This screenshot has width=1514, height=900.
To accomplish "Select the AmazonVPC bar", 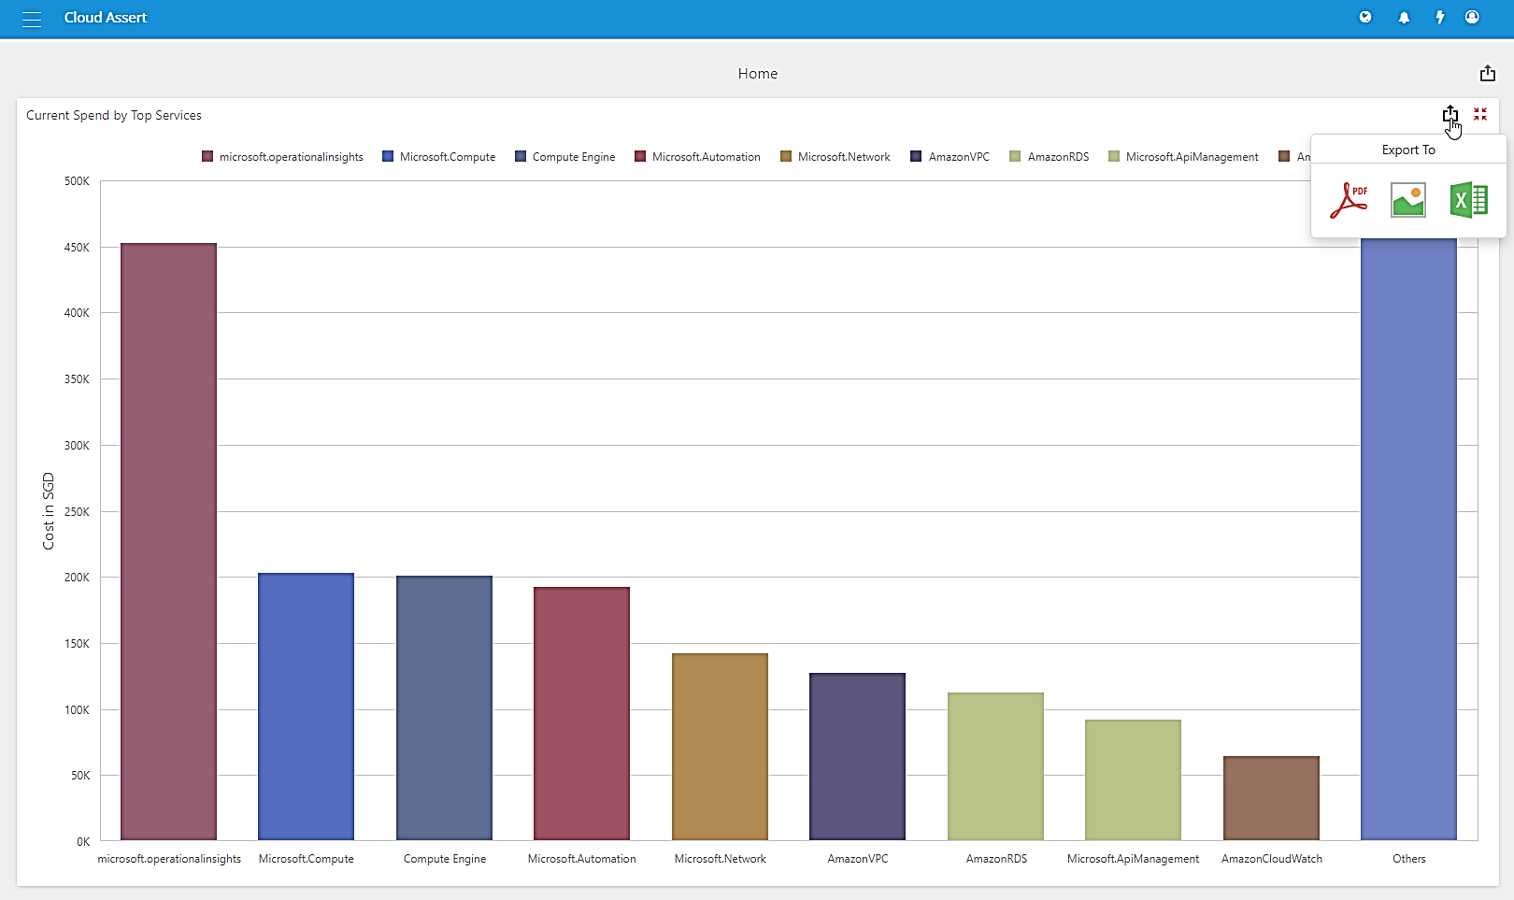I will pyautogui.click(x=858, y=756).
